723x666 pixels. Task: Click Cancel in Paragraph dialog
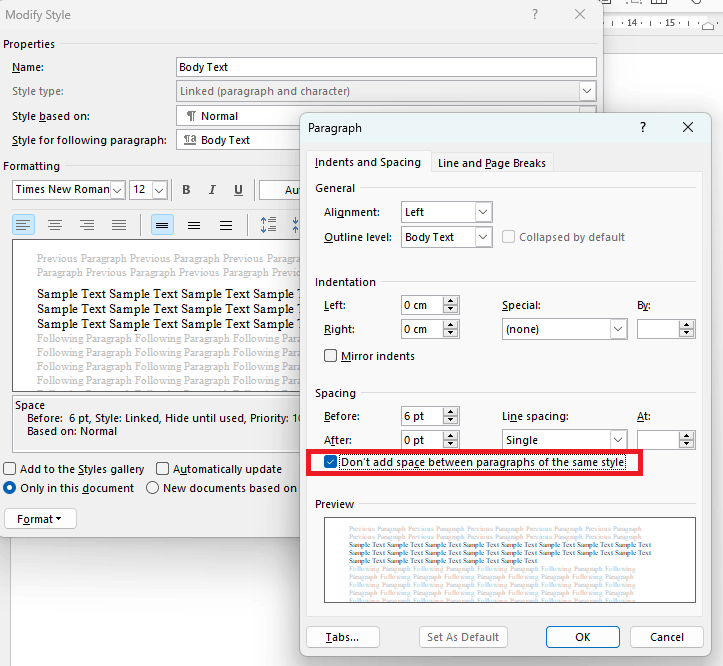point(667,637)
